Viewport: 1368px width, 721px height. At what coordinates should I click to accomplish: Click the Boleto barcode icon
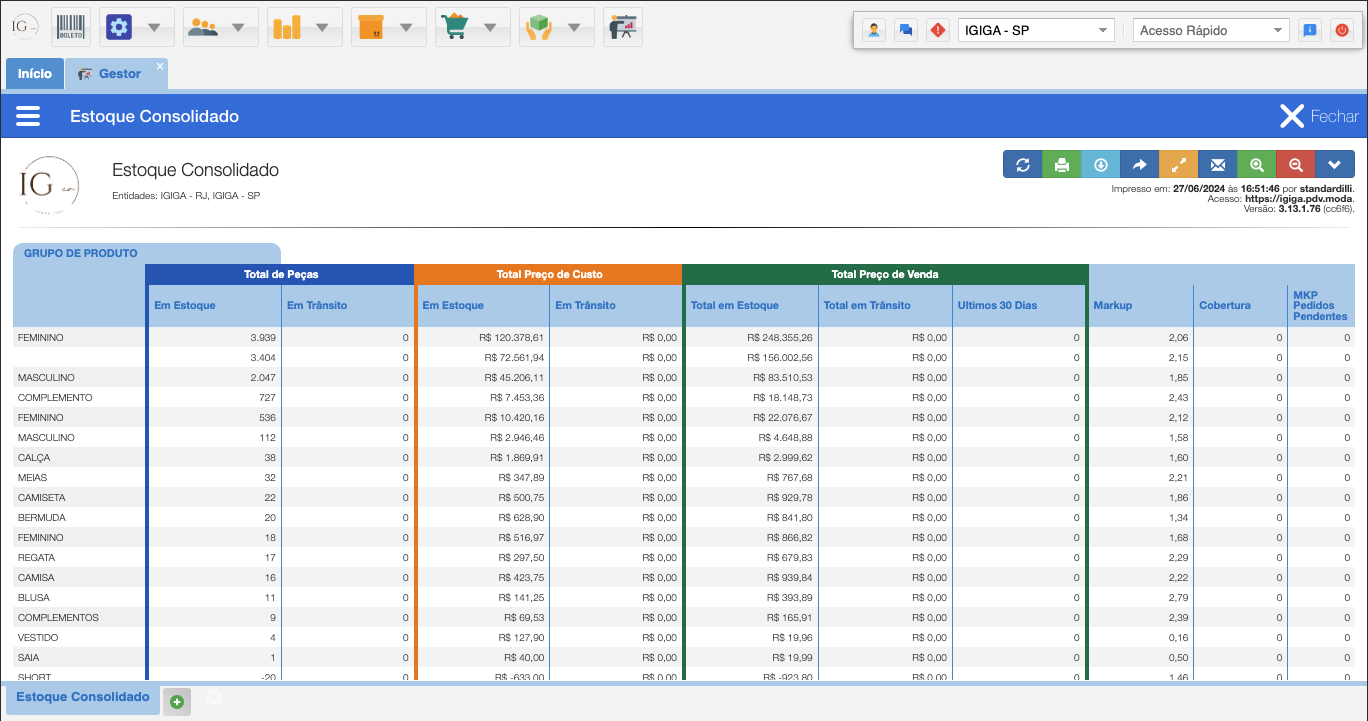(70, 27)
